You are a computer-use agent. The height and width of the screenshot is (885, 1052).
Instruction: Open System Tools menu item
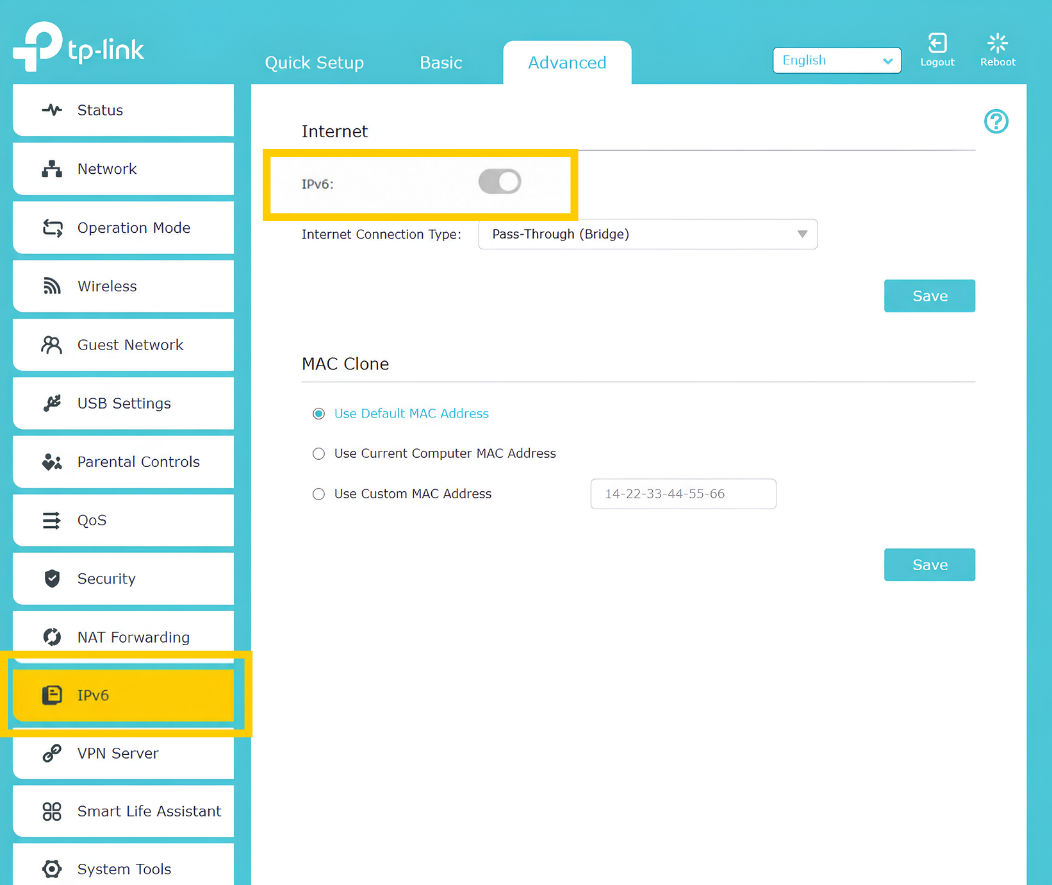pyautogui.click(x=123, y=866)
